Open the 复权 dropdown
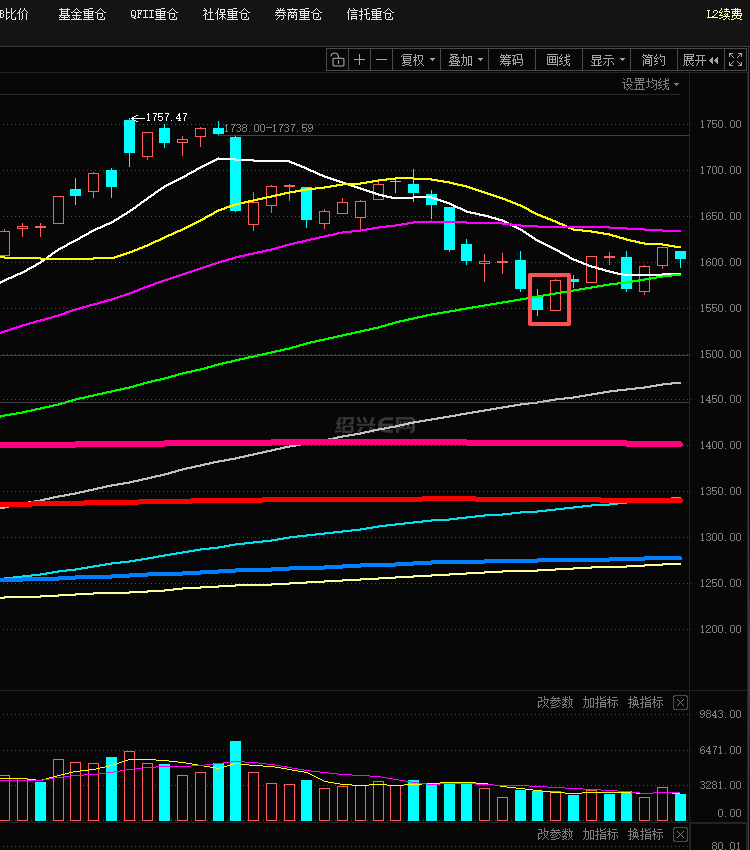750x850 pixels. pyautogui.click(x=418, y=60)
